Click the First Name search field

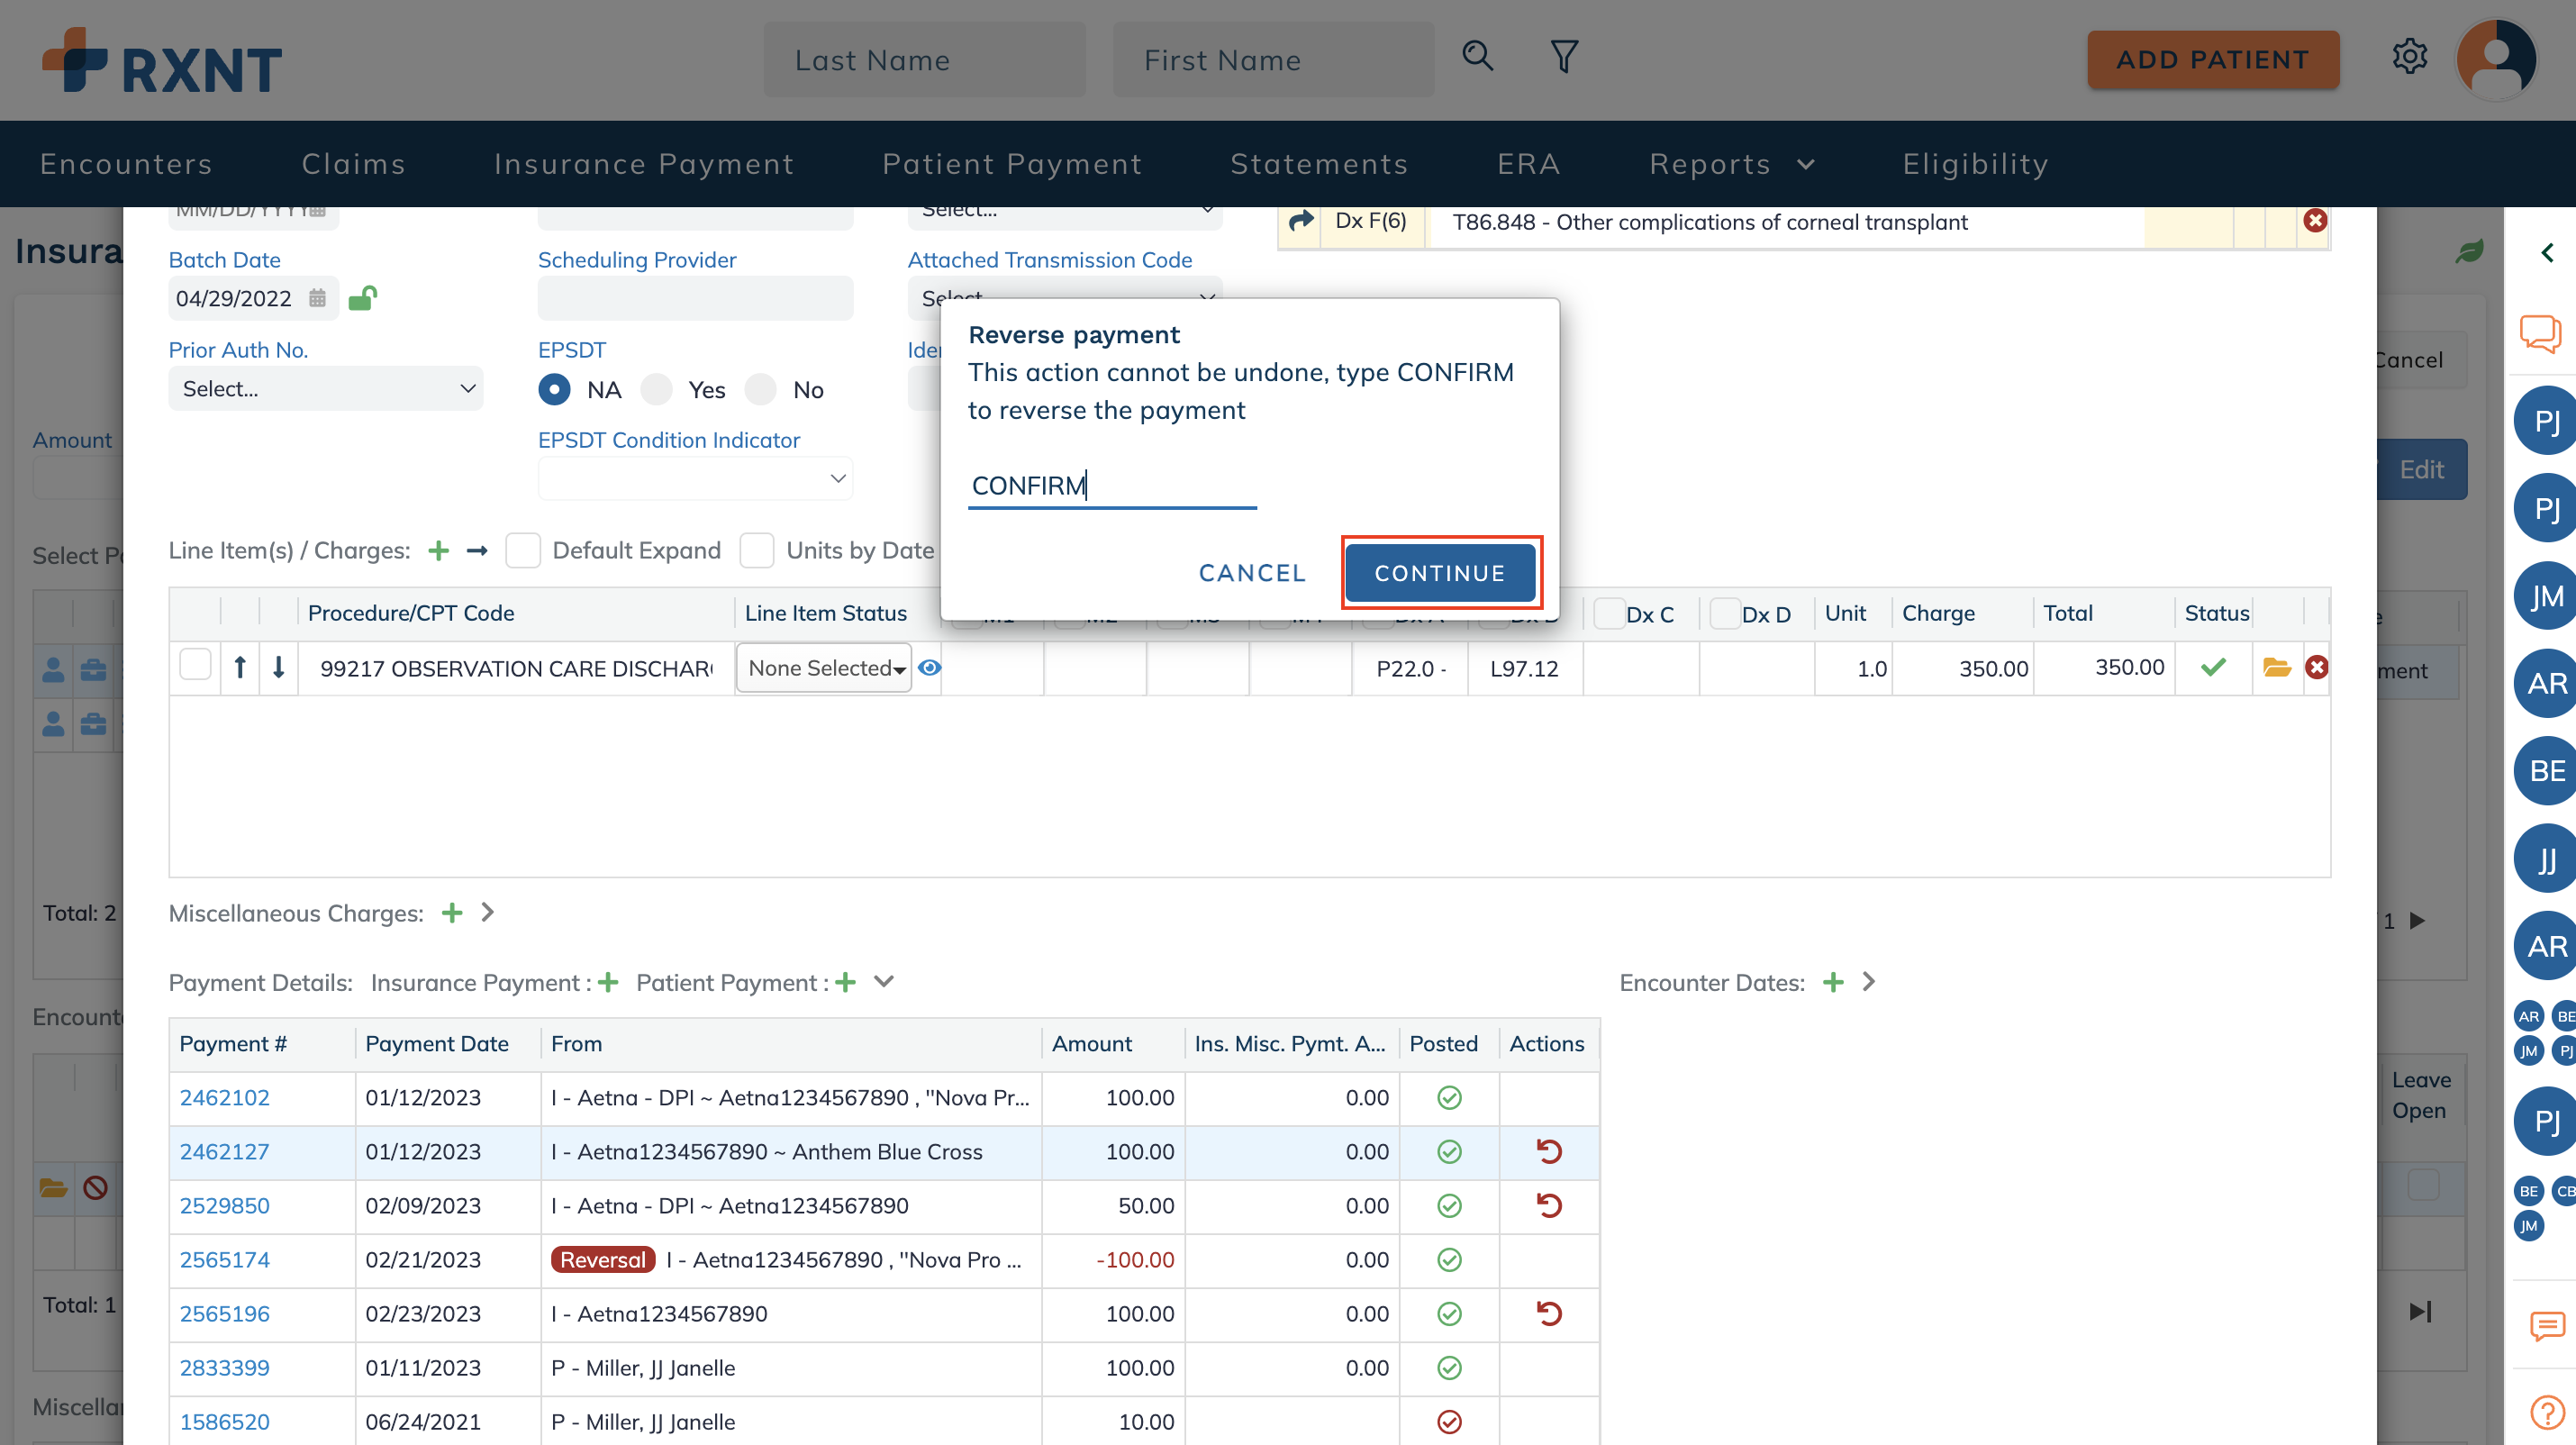click(x=1273, y=60)
